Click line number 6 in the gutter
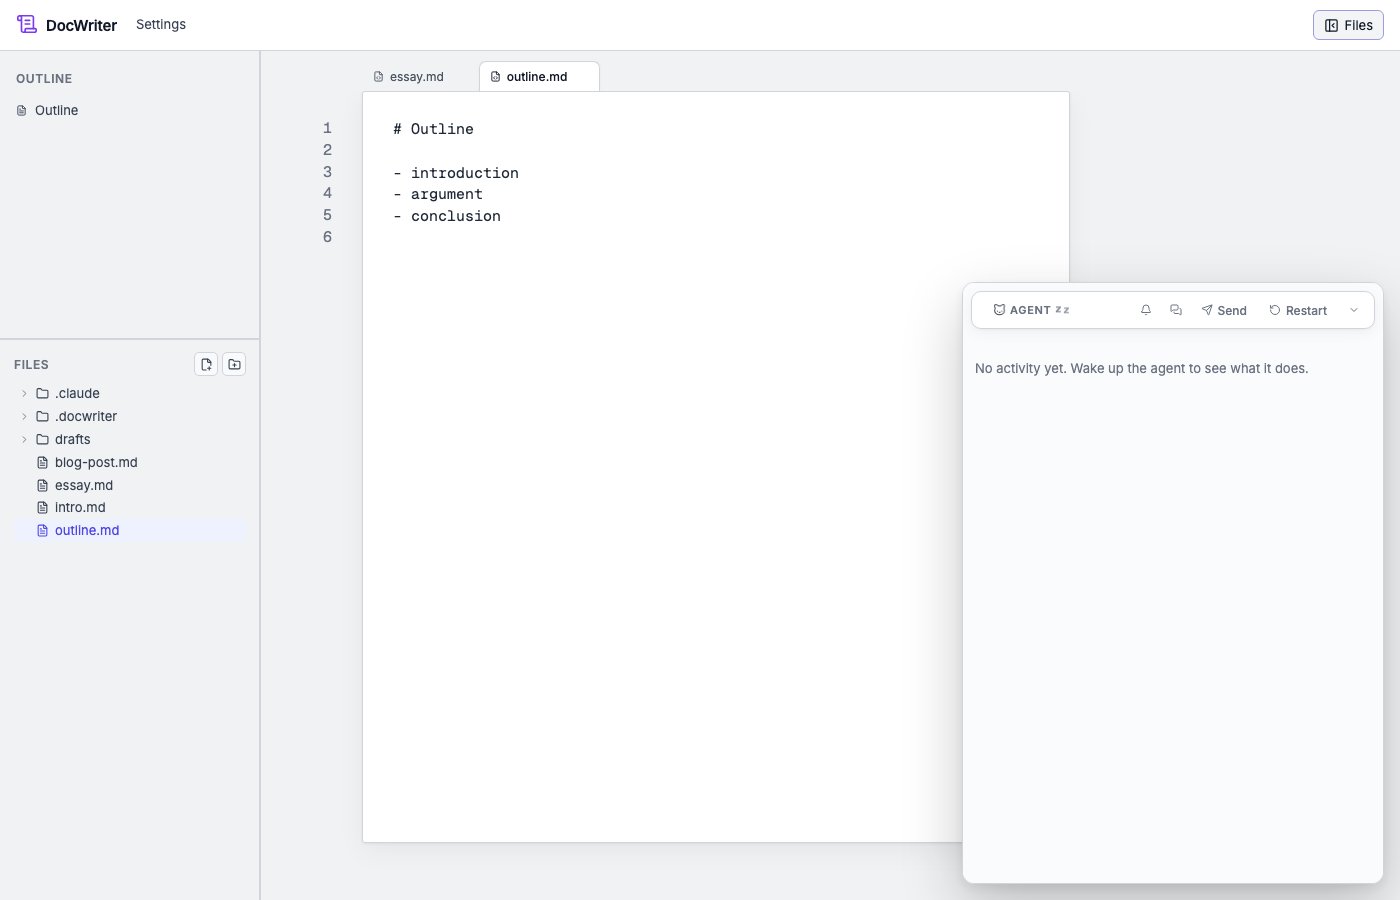Screen dimensions: 1400x900 327,237
